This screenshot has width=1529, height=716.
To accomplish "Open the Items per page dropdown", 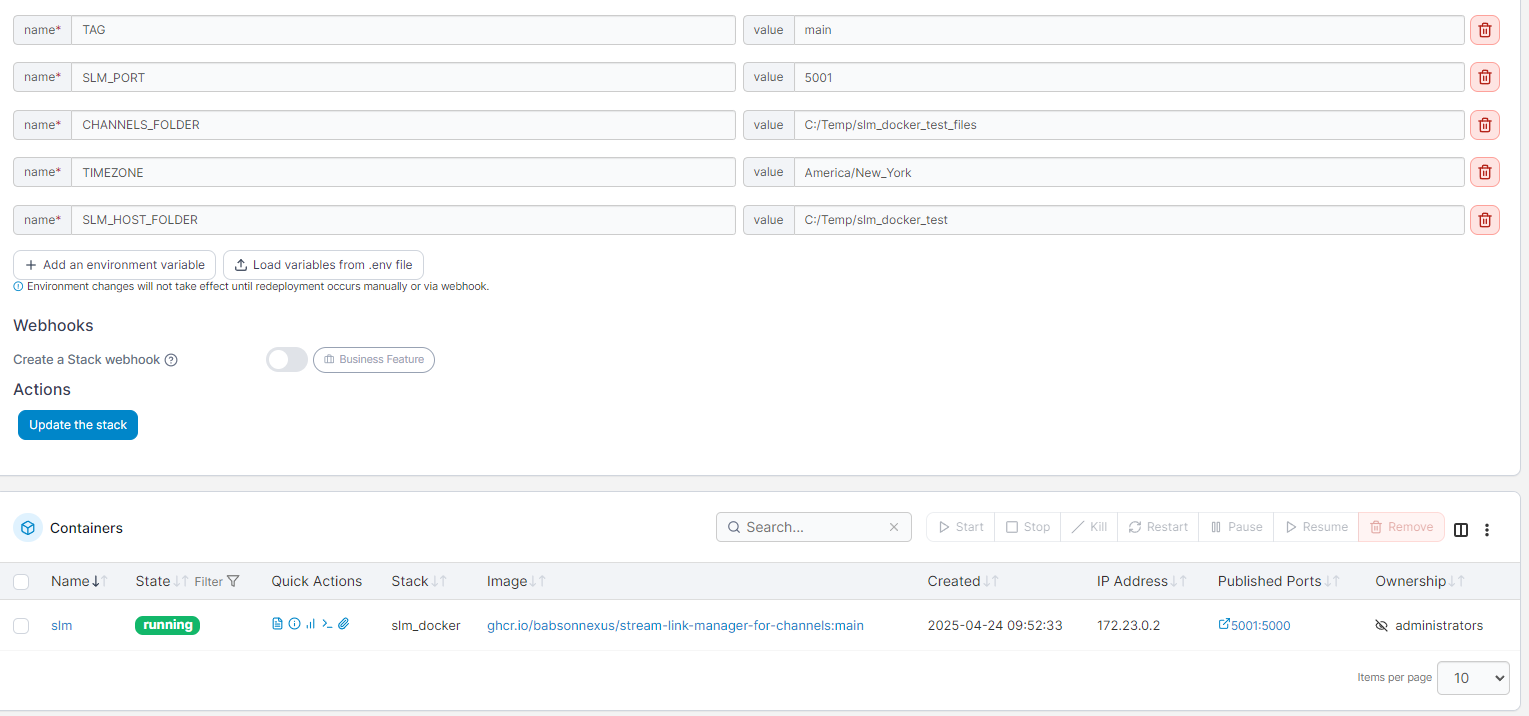I will click(x=1472, y=678).
